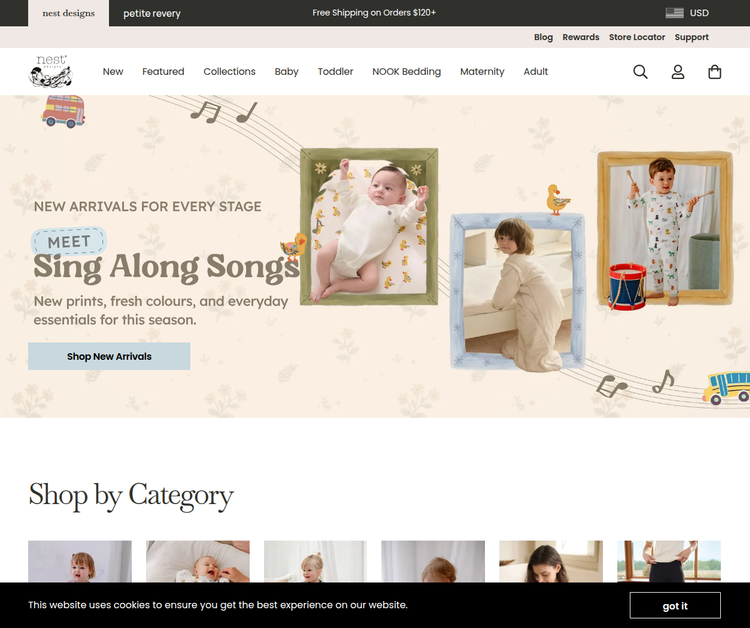Click the nest designs logo

(x=50, y=71)
